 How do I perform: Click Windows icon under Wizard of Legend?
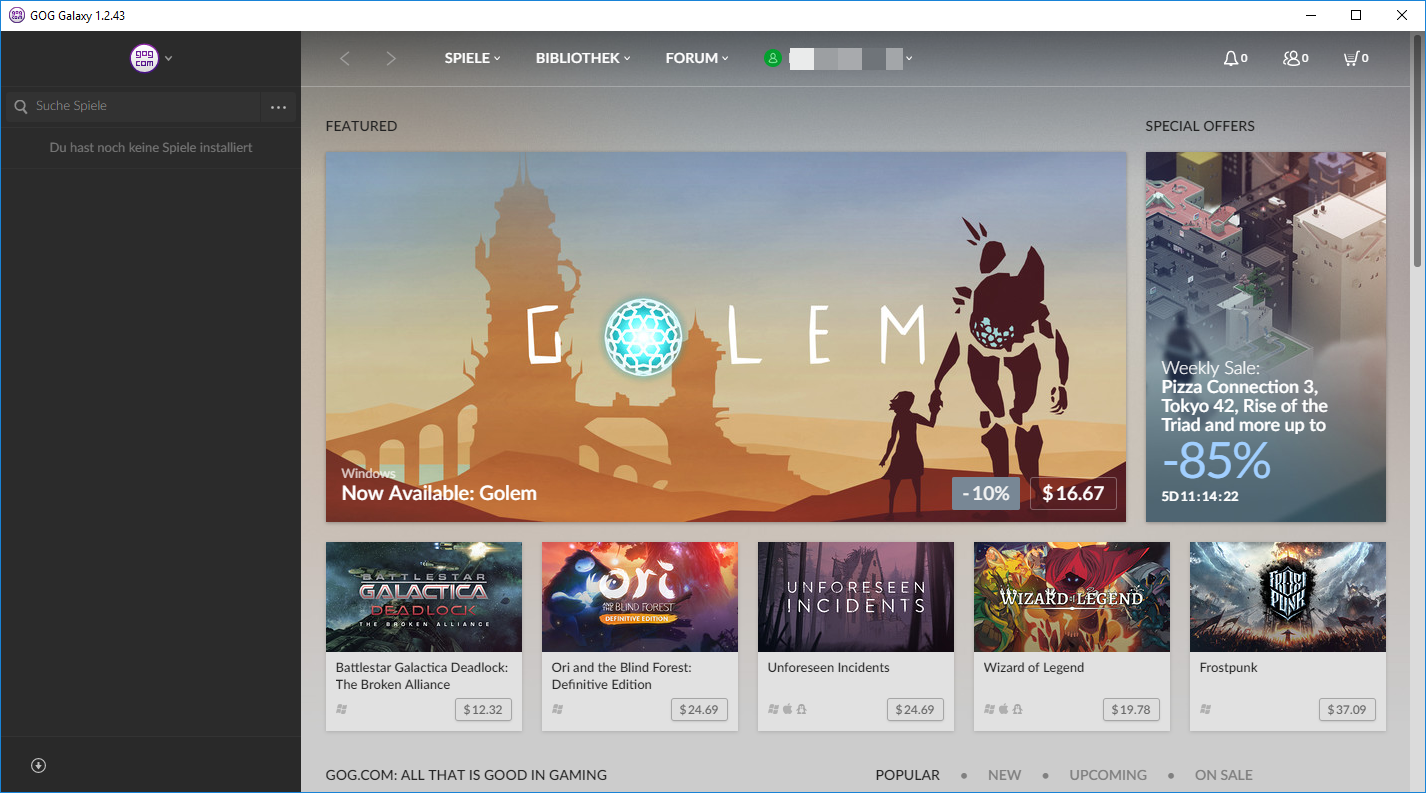click(x=989, y=709)
